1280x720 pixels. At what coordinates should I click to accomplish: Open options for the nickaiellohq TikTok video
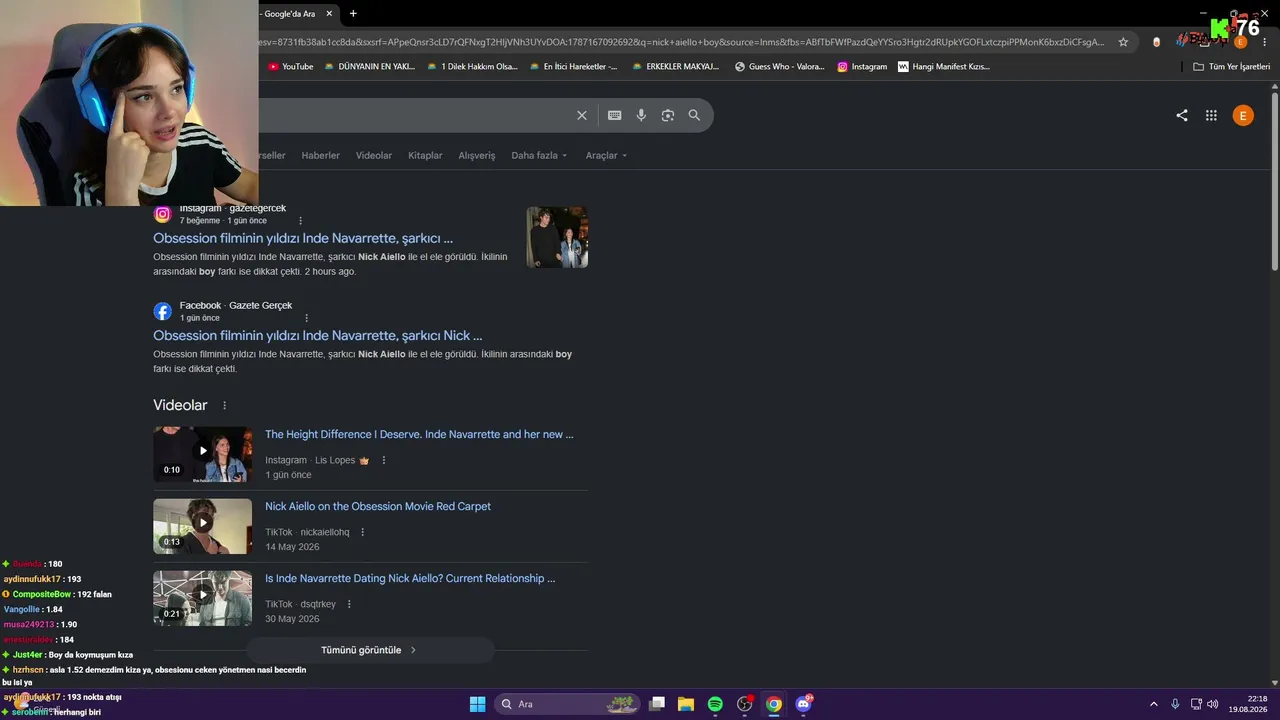tap(363, 533)
